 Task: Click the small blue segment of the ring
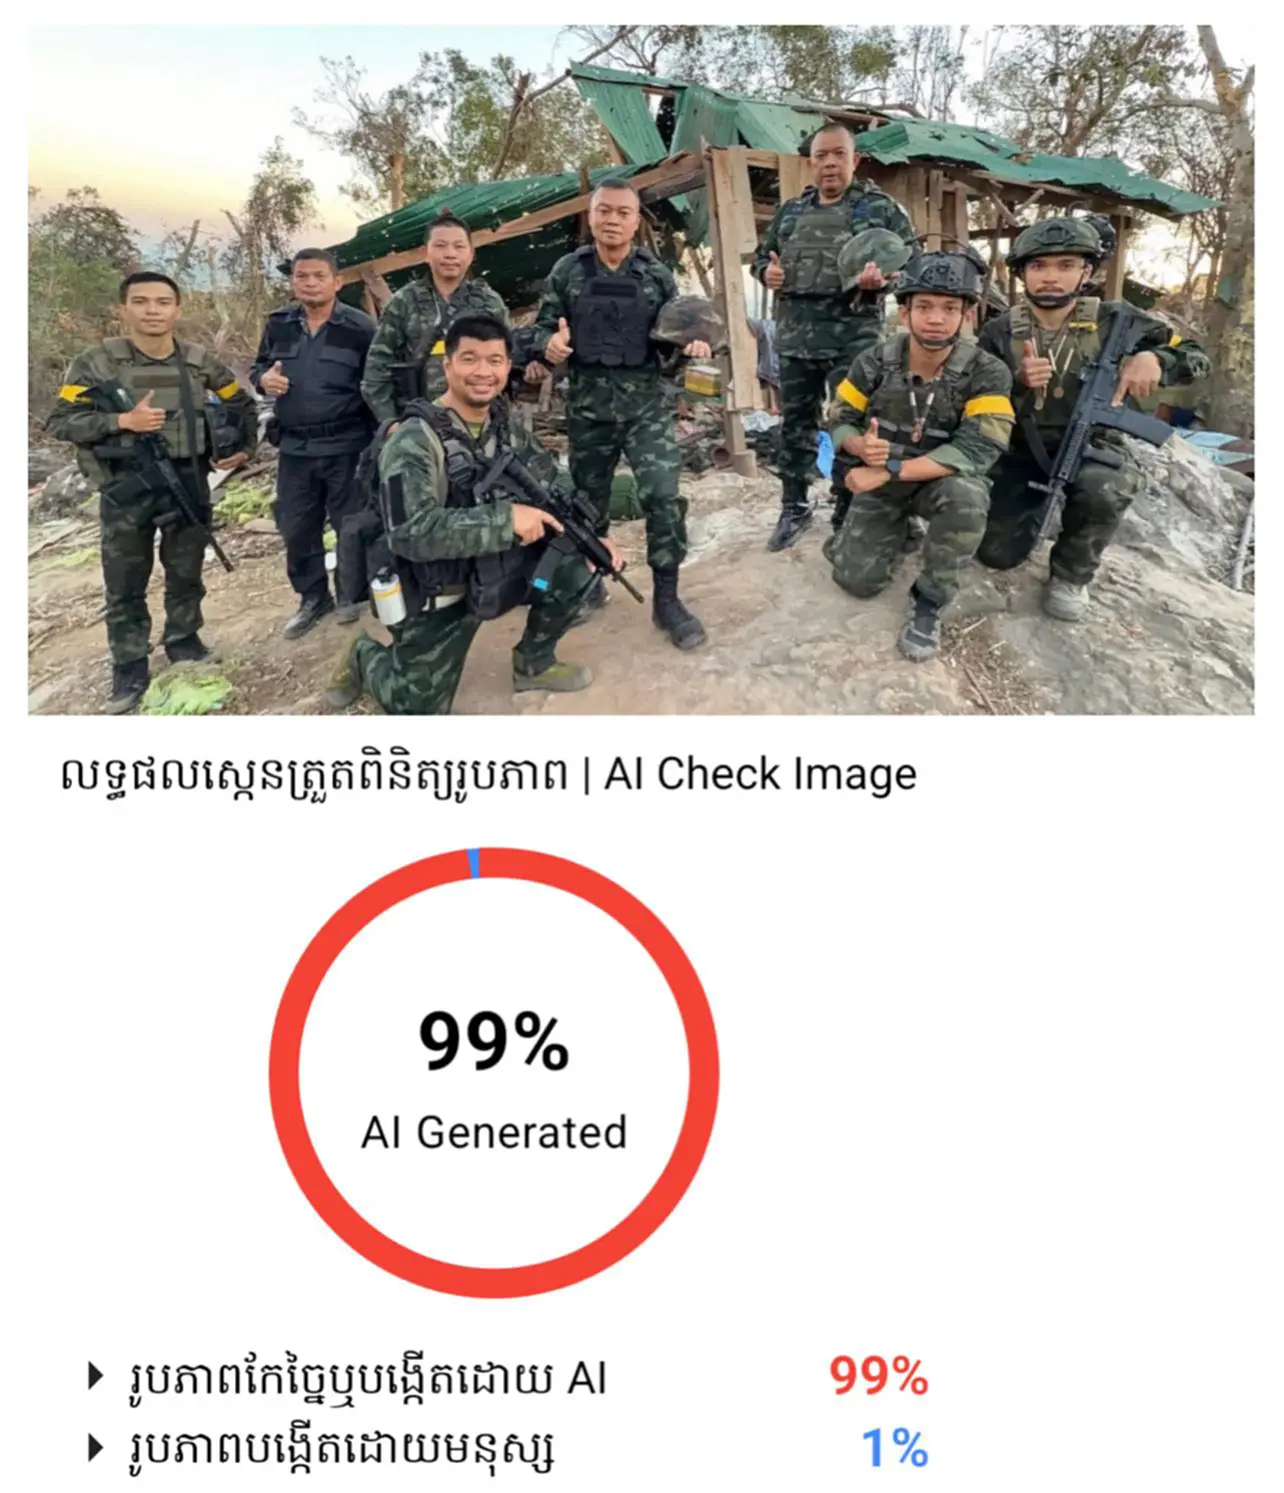[x=474, y=863]
